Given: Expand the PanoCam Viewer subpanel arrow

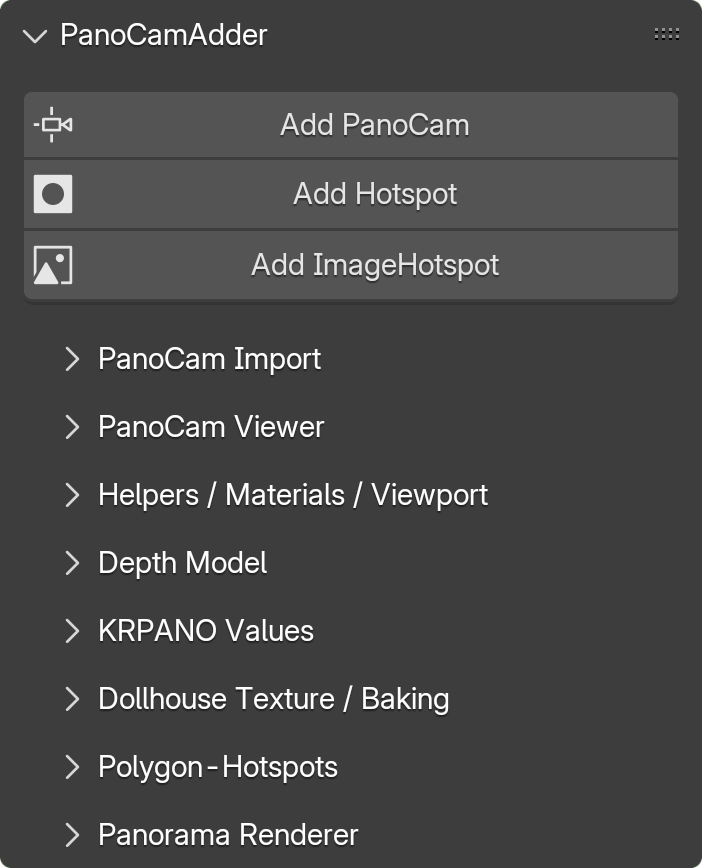Looking at the screenshot, I should (71, 427).
